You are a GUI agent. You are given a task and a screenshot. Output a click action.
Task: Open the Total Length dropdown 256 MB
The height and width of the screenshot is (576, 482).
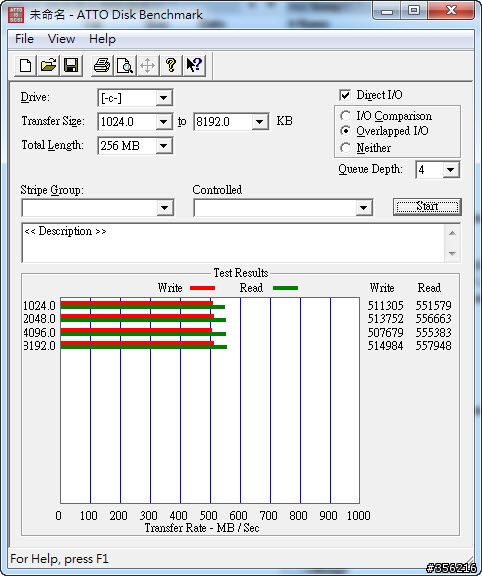pyautogui.click(x=163, y=146)
